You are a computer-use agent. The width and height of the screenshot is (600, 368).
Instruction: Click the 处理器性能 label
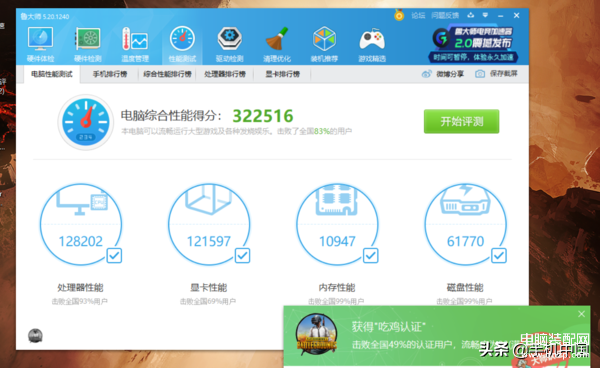point(80,287)
